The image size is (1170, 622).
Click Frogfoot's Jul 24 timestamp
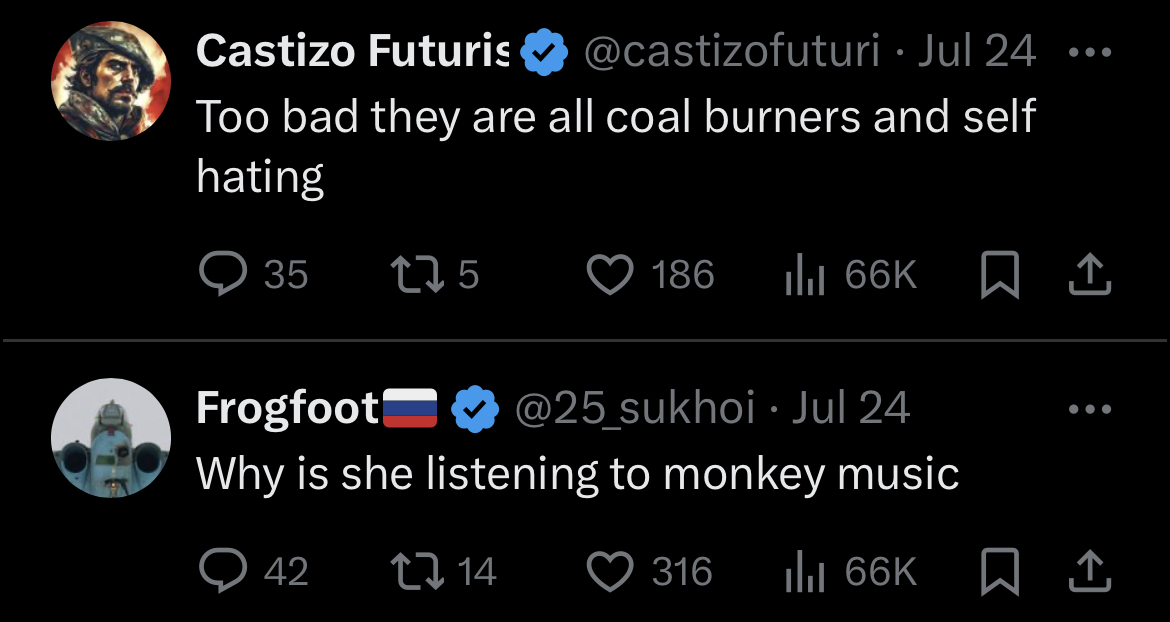[851, 408]
